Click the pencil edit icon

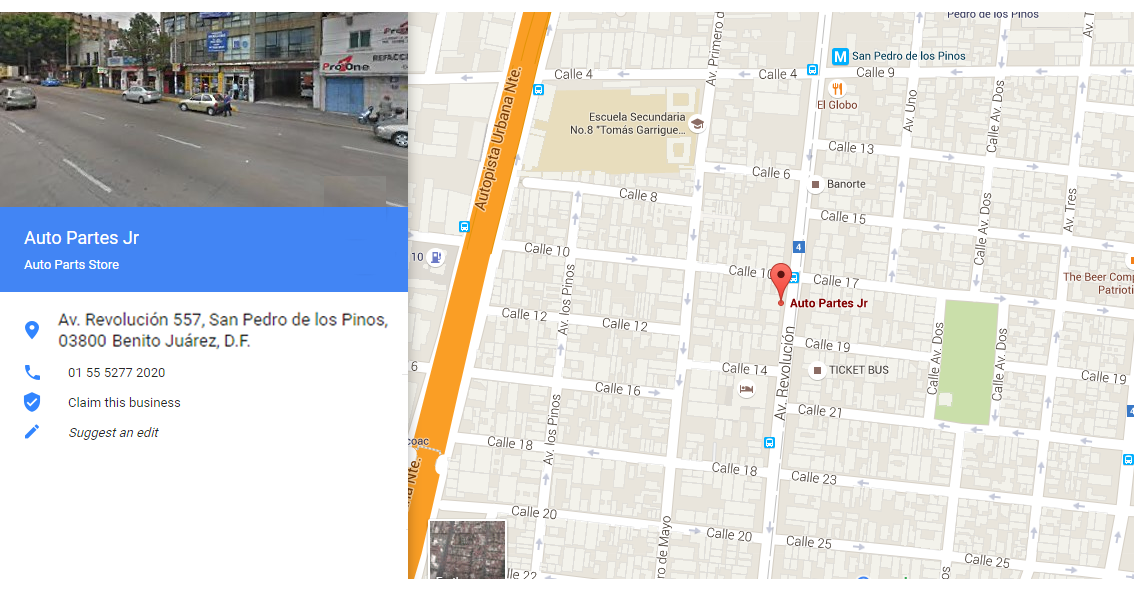[32, 432]
